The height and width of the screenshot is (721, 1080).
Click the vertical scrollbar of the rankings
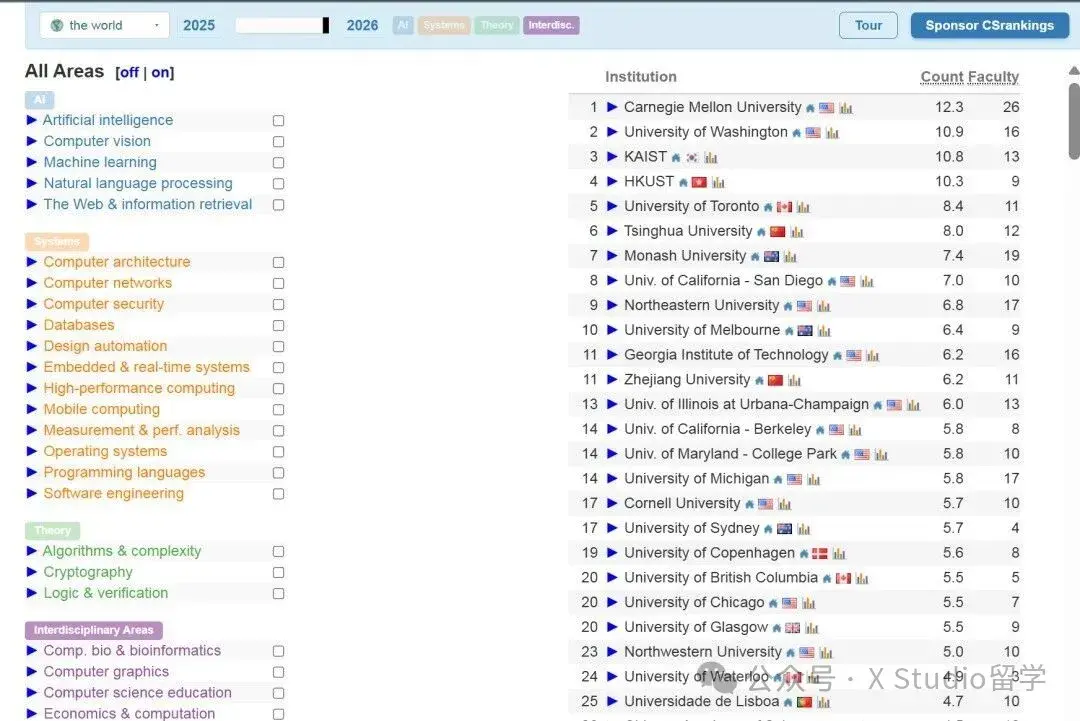click(x=1074, y=121)
